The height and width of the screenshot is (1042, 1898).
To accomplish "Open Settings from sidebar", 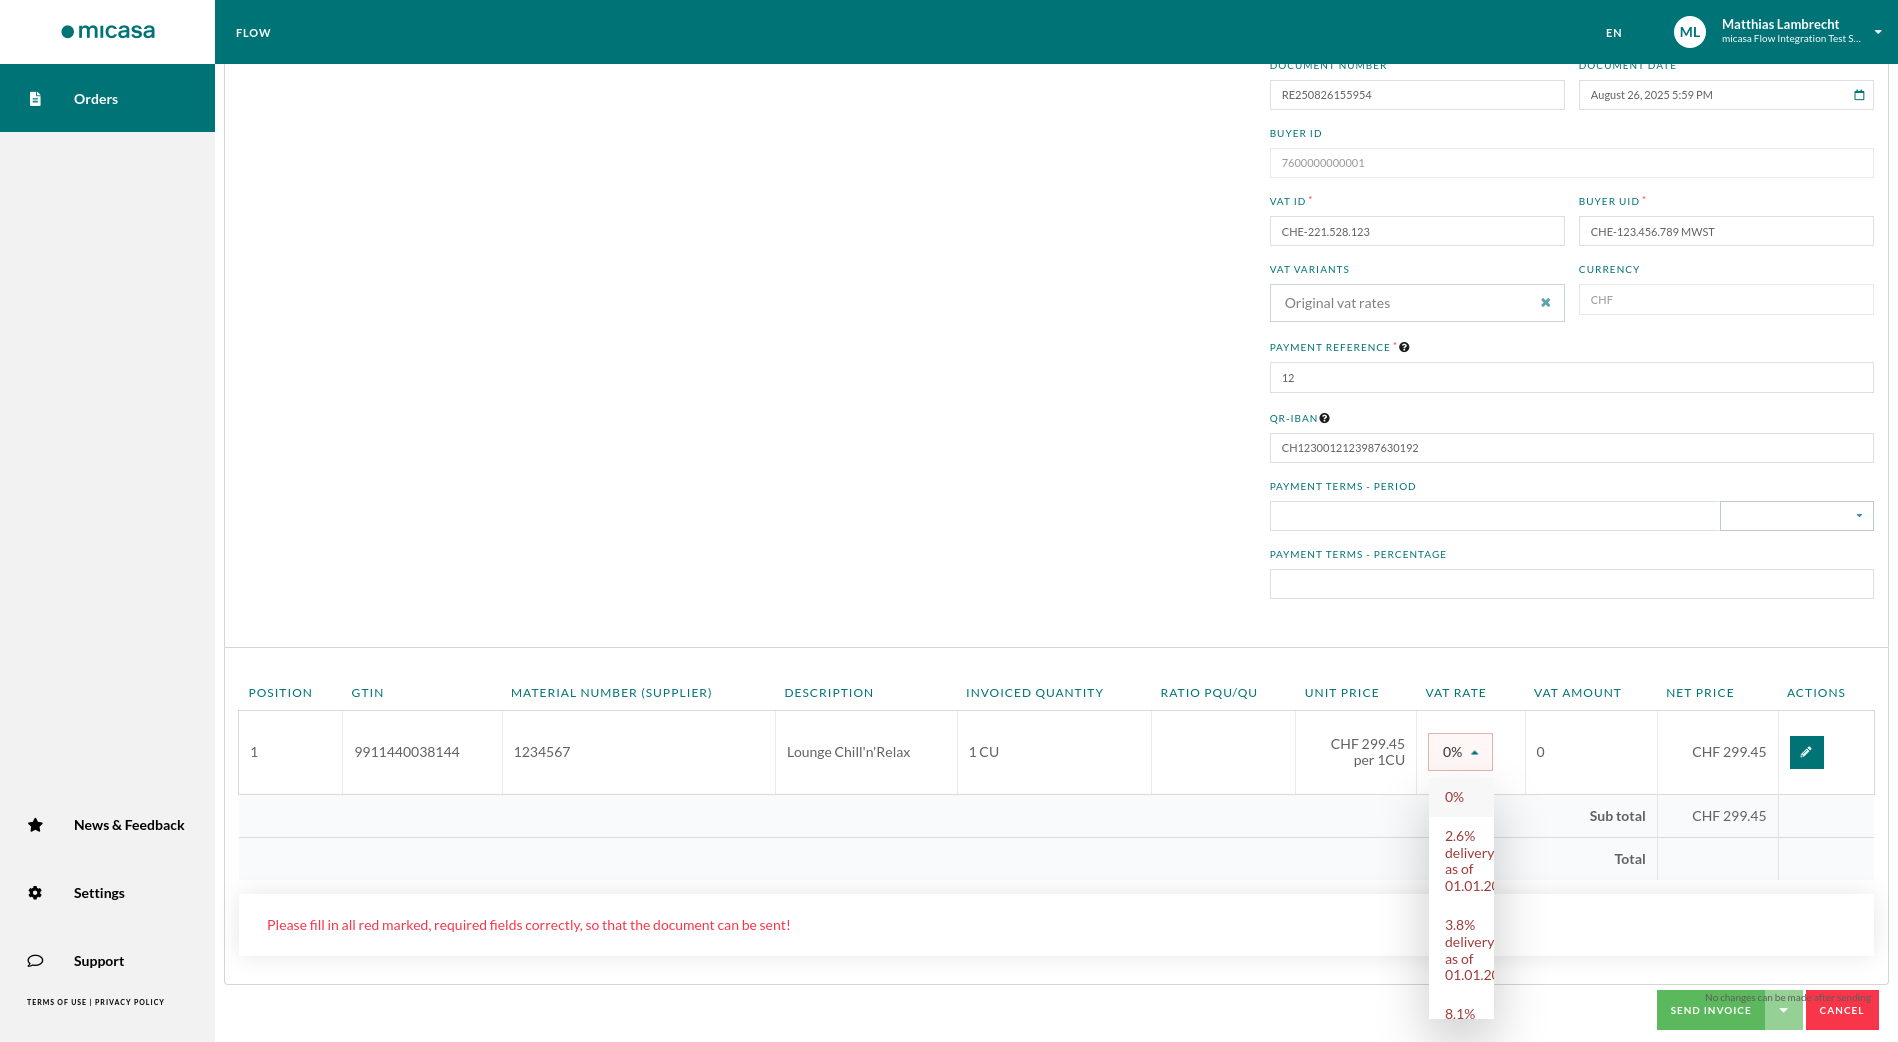I will point(99,893).
